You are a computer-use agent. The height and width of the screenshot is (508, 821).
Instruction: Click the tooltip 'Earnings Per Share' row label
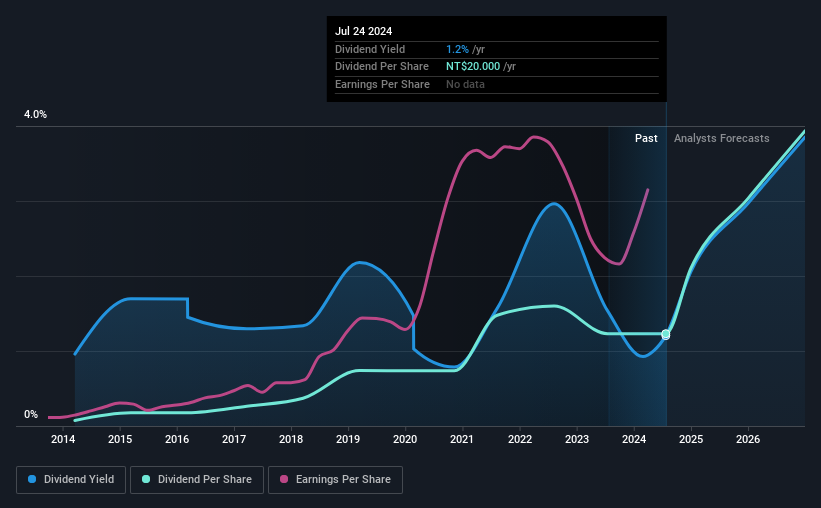(382, 84)
